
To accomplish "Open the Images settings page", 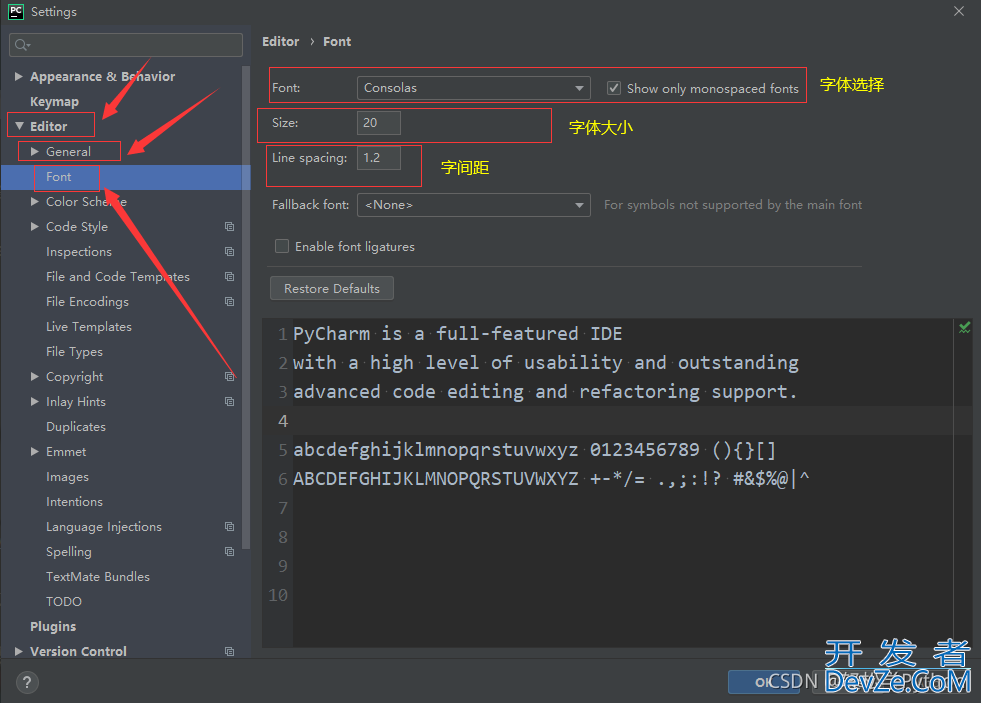I will tap(68, 477).
